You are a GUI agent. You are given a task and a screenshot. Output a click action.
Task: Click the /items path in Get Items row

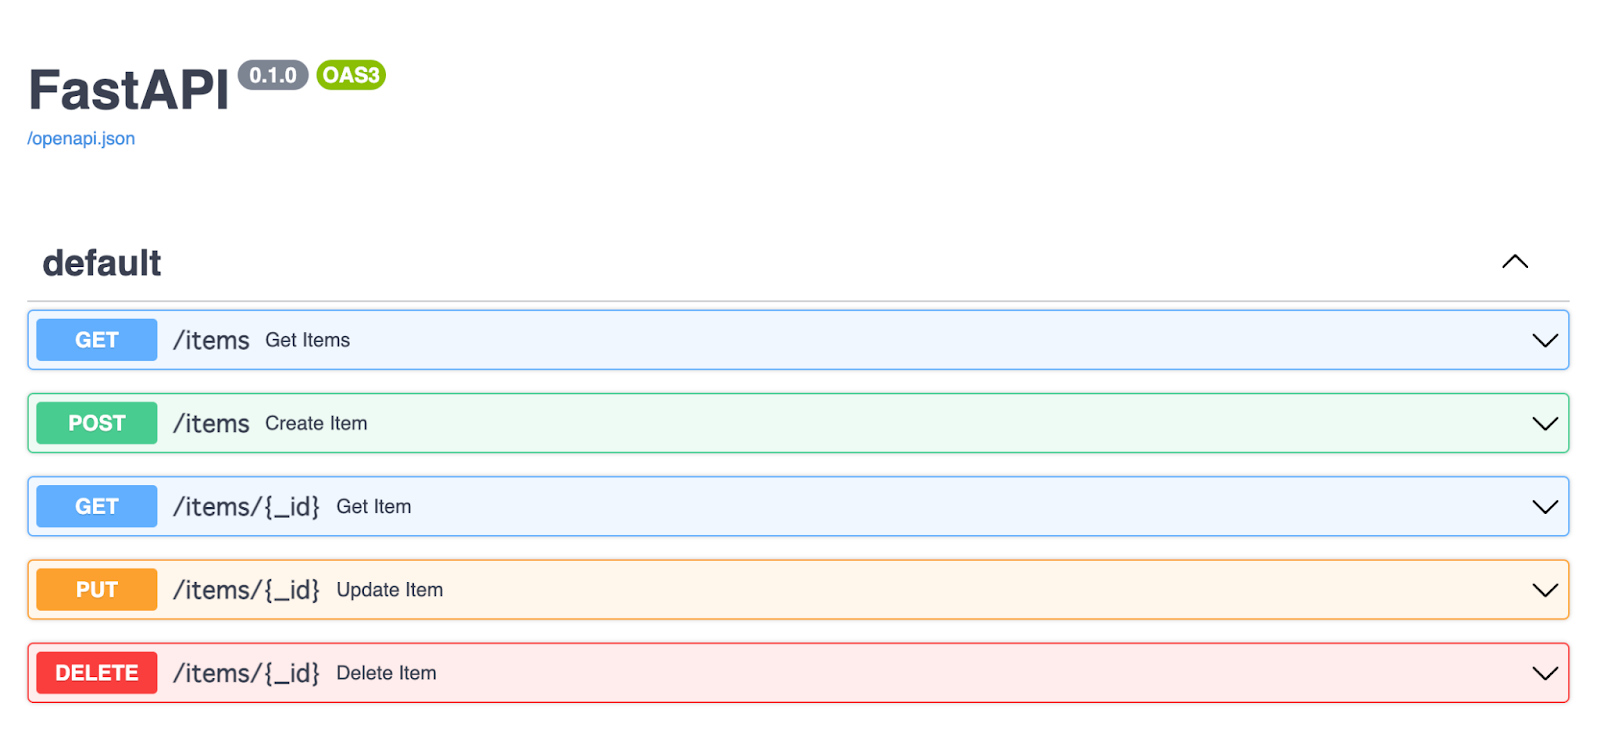coord(211,340)
